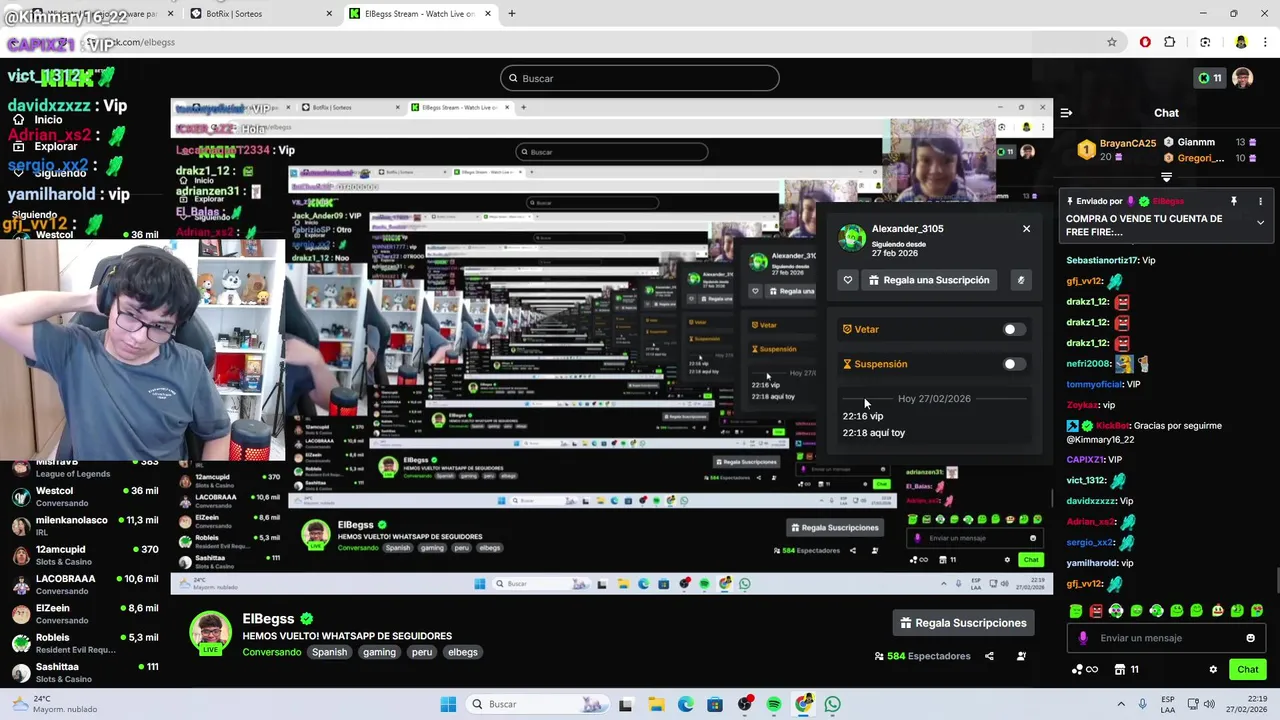Open Conversando category link
This screenshot has height=720, width=1280.
tap(271, 652)
